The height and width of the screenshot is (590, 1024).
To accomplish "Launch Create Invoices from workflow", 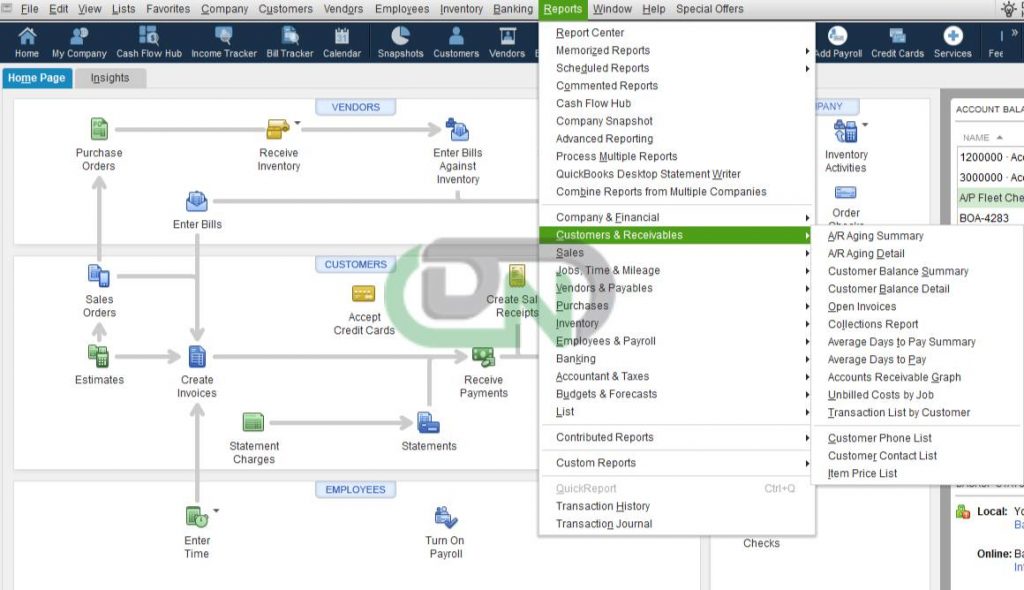I will click(x=197, y=357).
